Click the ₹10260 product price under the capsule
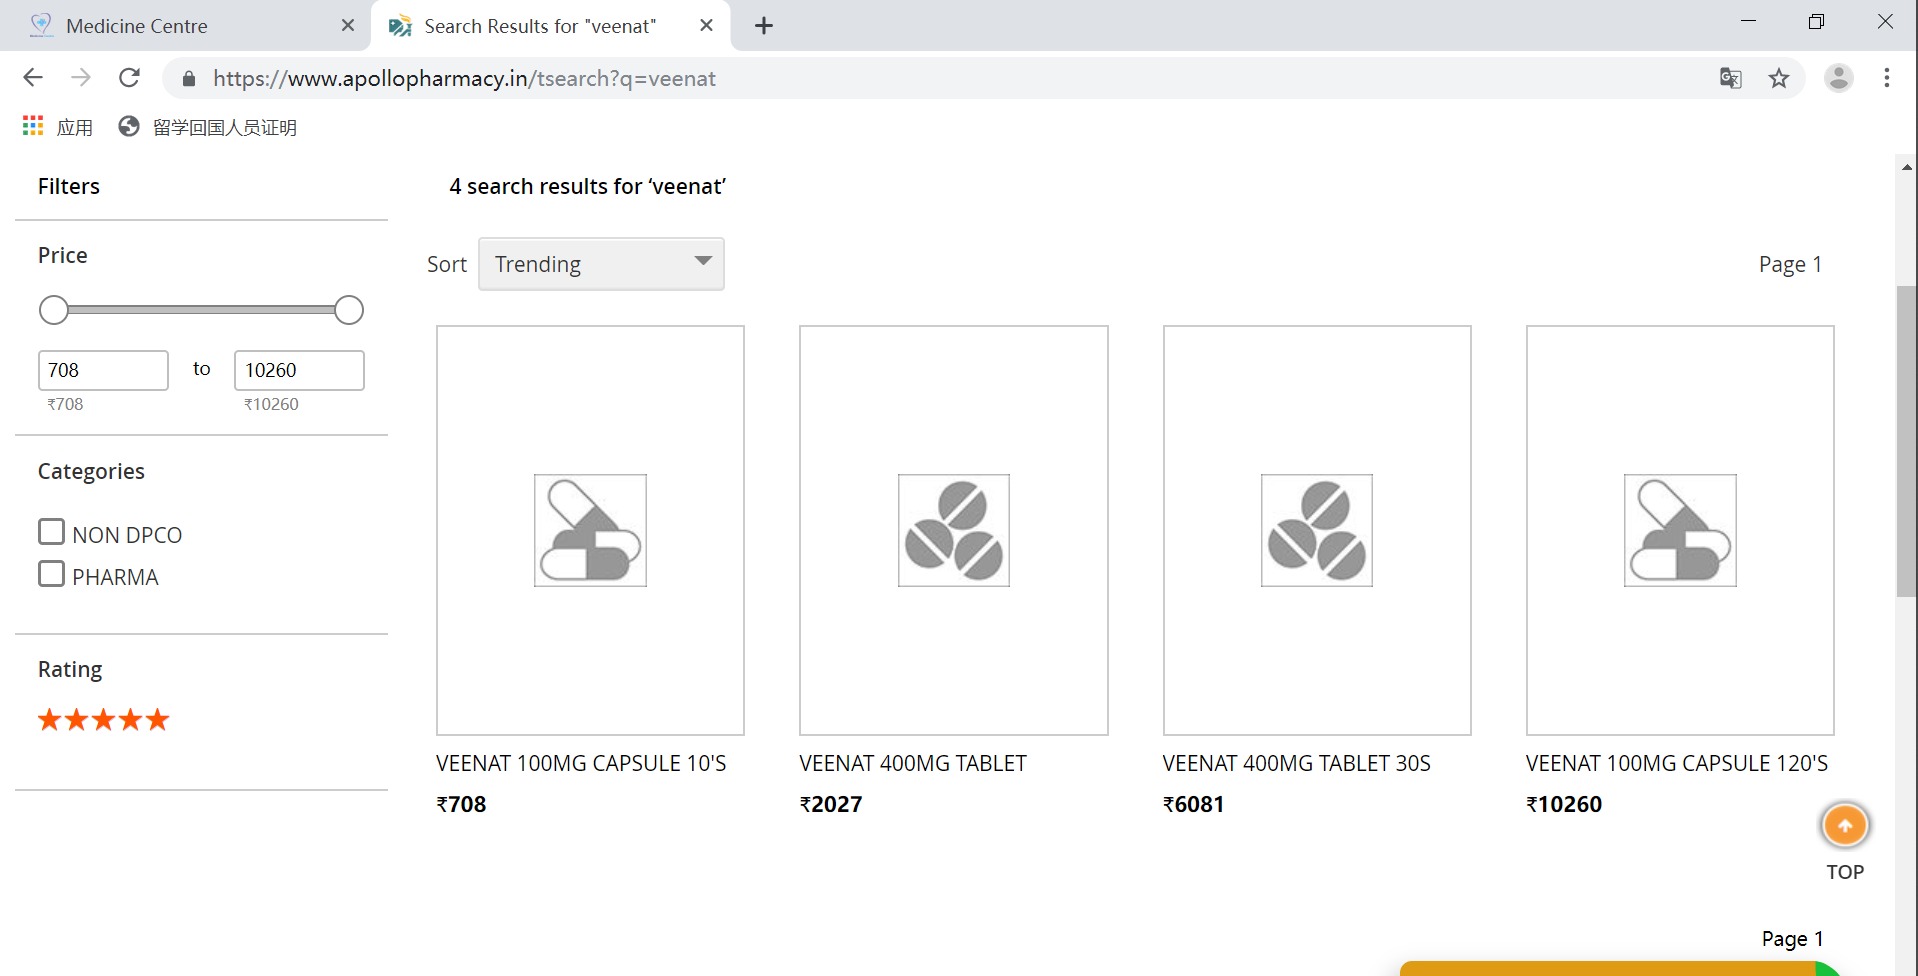The image size is (1918, 976). click(1564, 804)
